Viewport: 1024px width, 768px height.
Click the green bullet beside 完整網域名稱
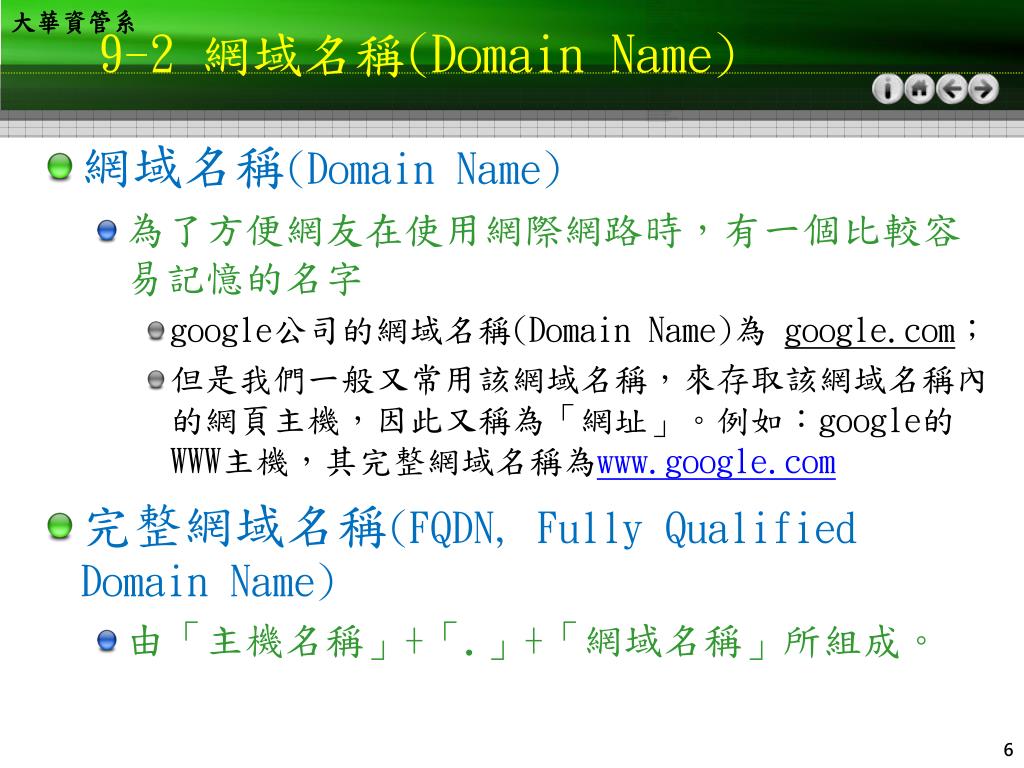60,526
